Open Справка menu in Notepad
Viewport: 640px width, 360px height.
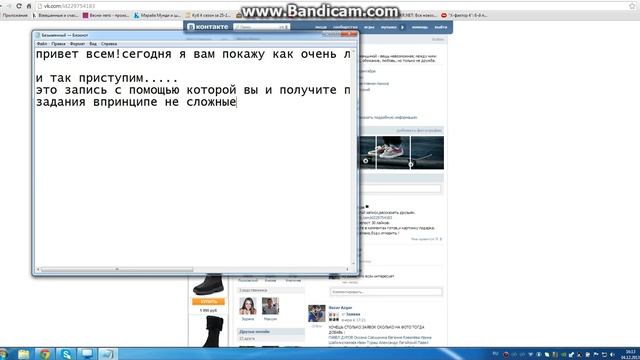109,44
